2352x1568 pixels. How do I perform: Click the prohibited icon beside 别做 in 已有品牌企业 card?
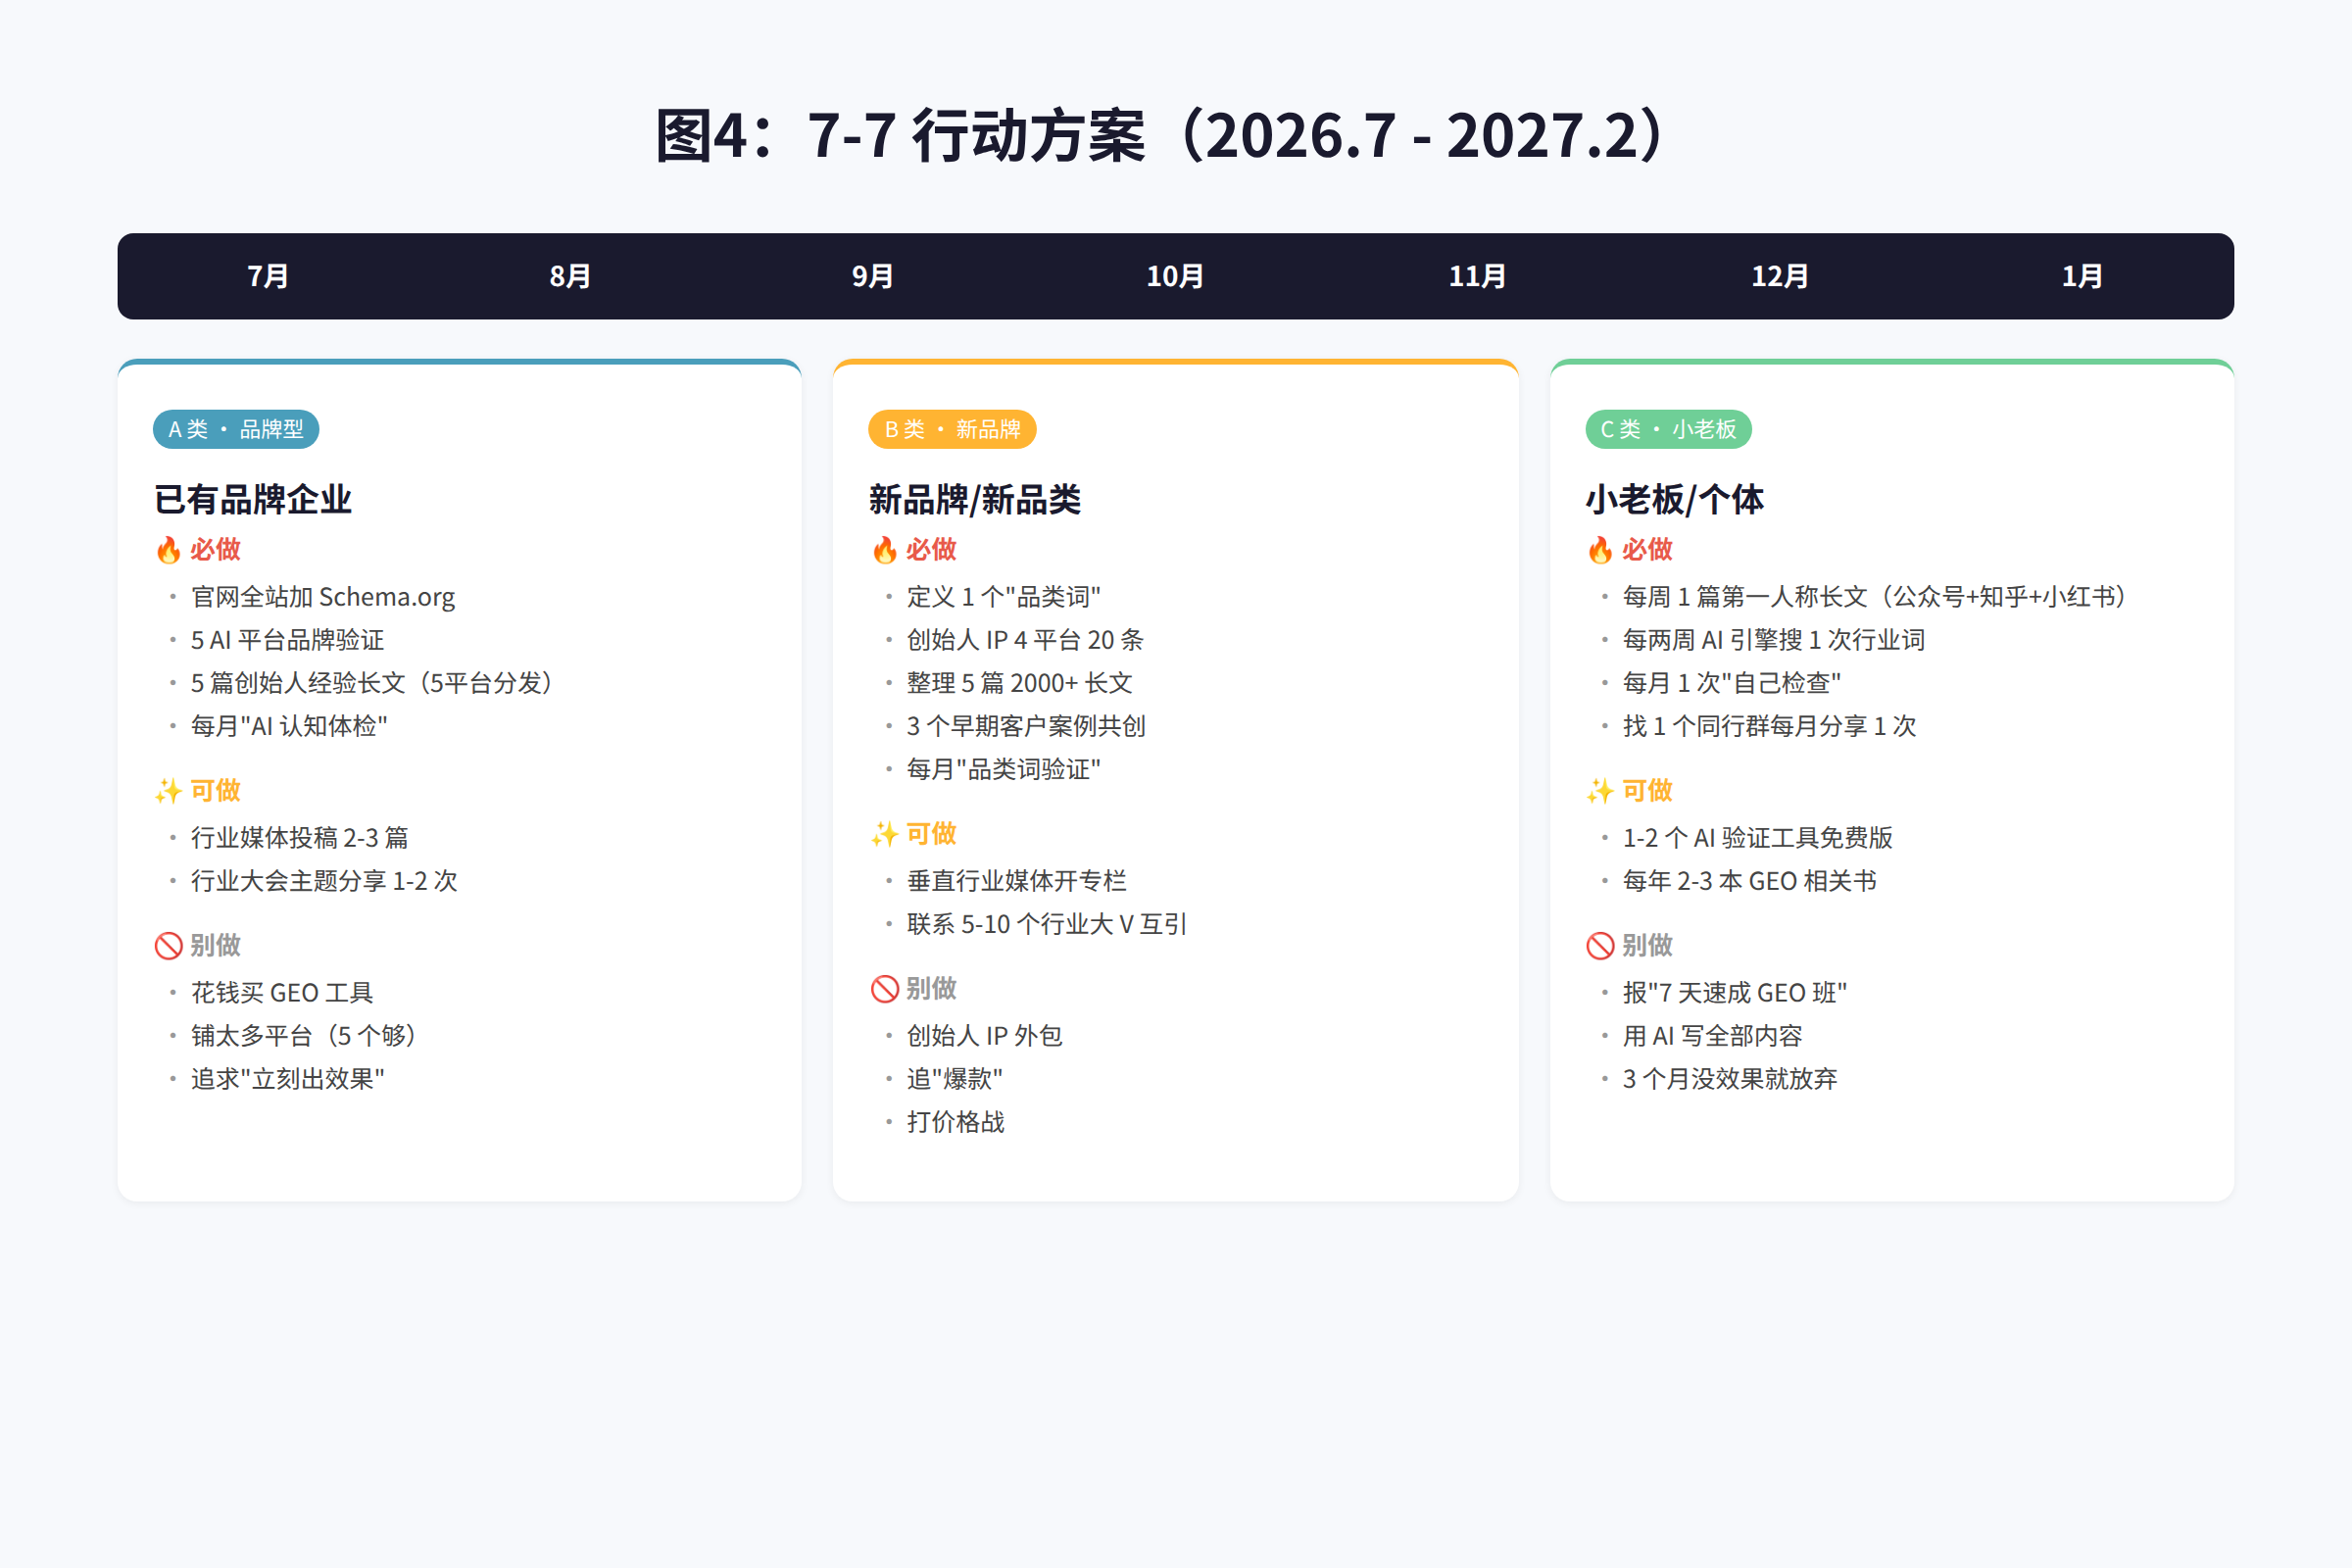168,946
